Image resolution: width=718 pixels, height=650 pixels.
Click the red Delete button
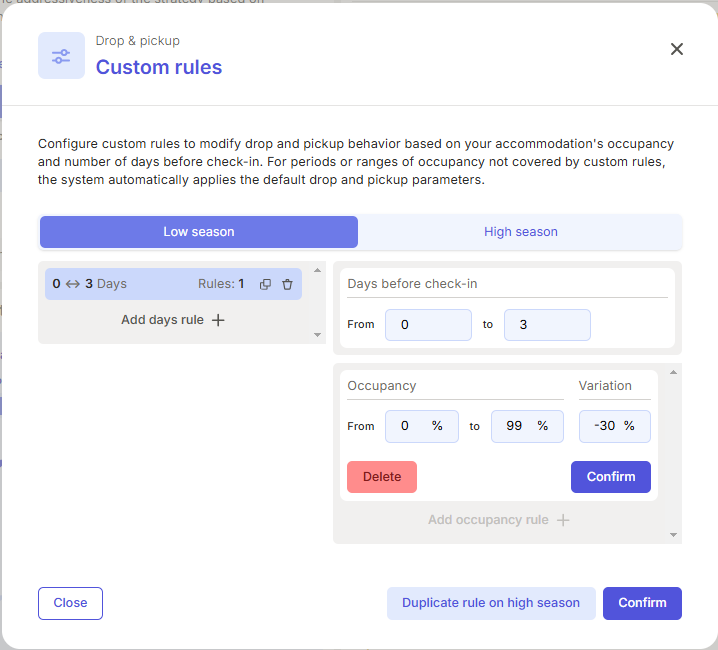382,477
